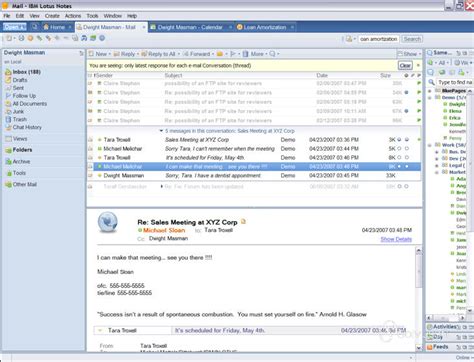Open Other Mail section
The width and height of the screenshot is (474, 362).
(x=25, y=184)
